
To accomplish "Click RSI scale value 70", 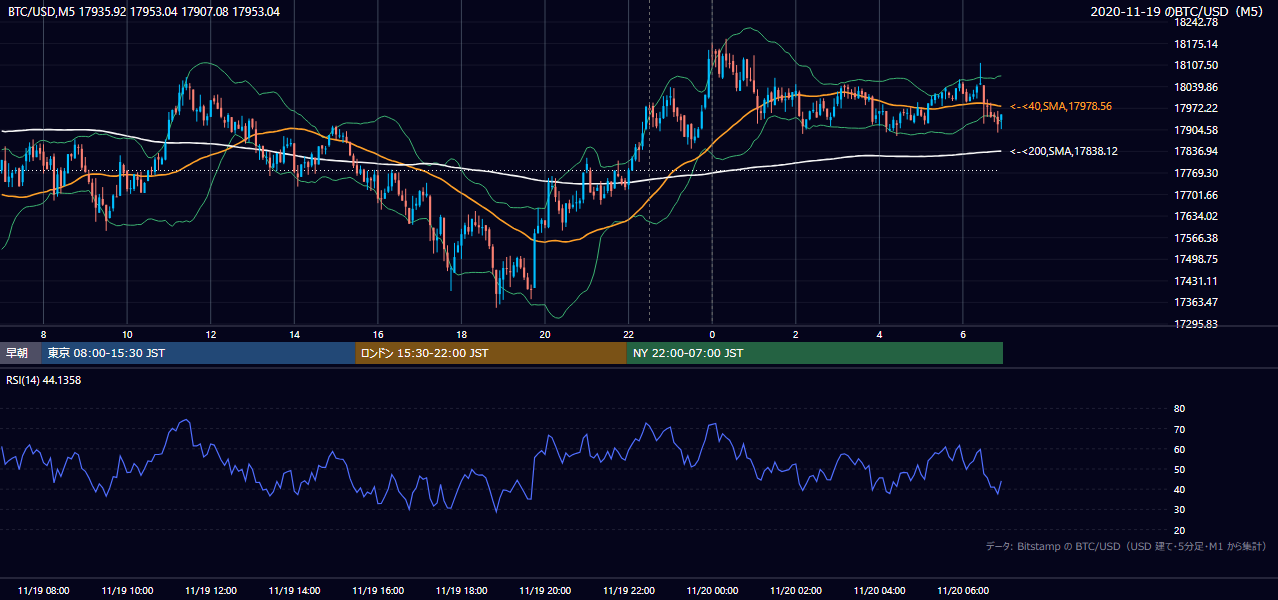I will (x=1179, y=429).
